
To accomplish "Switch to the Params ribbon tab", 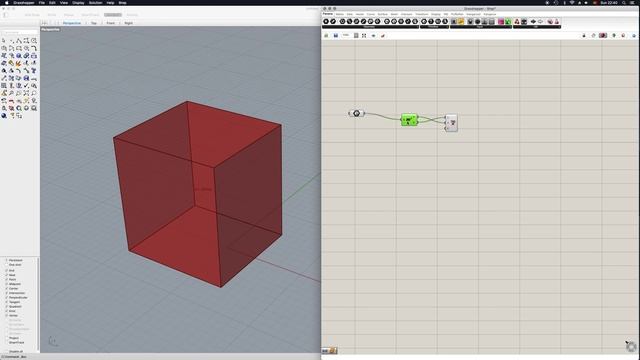I will click(x=328, y=14).
